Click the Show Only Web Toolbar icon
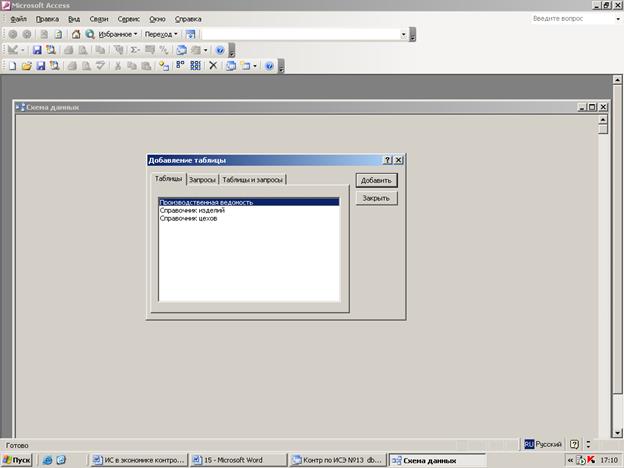 tap(191, 34)
